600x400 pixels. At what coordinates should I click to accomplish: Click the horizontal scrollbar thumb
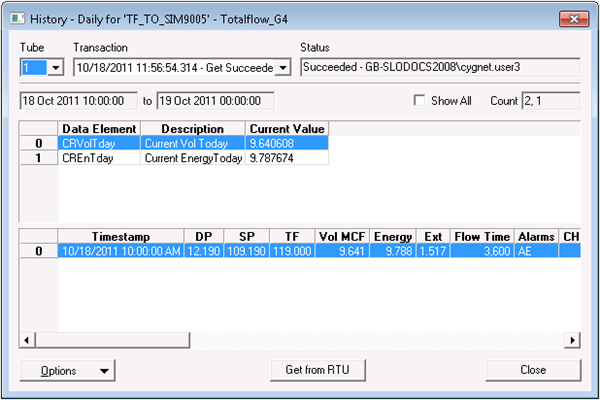[x=112, y=340]
